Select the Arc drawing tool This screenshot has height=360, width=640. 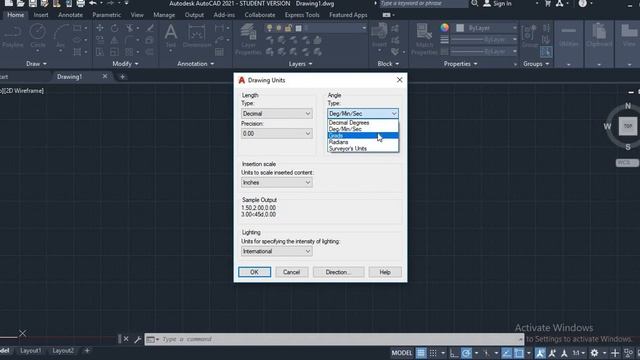tap(60, 36)
